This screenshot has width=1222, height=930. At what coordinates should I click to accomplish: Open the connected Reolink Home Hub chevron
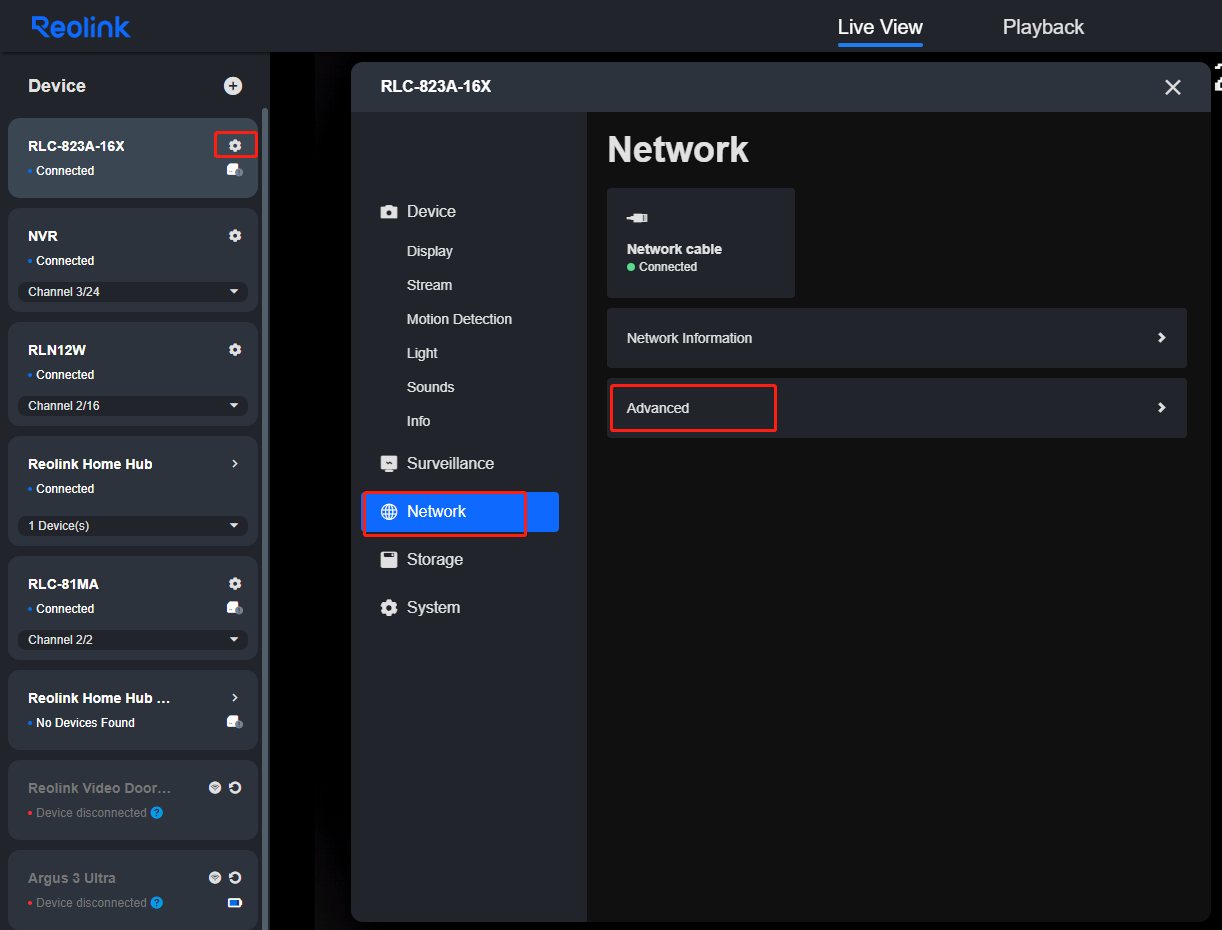tap(235, 464)
